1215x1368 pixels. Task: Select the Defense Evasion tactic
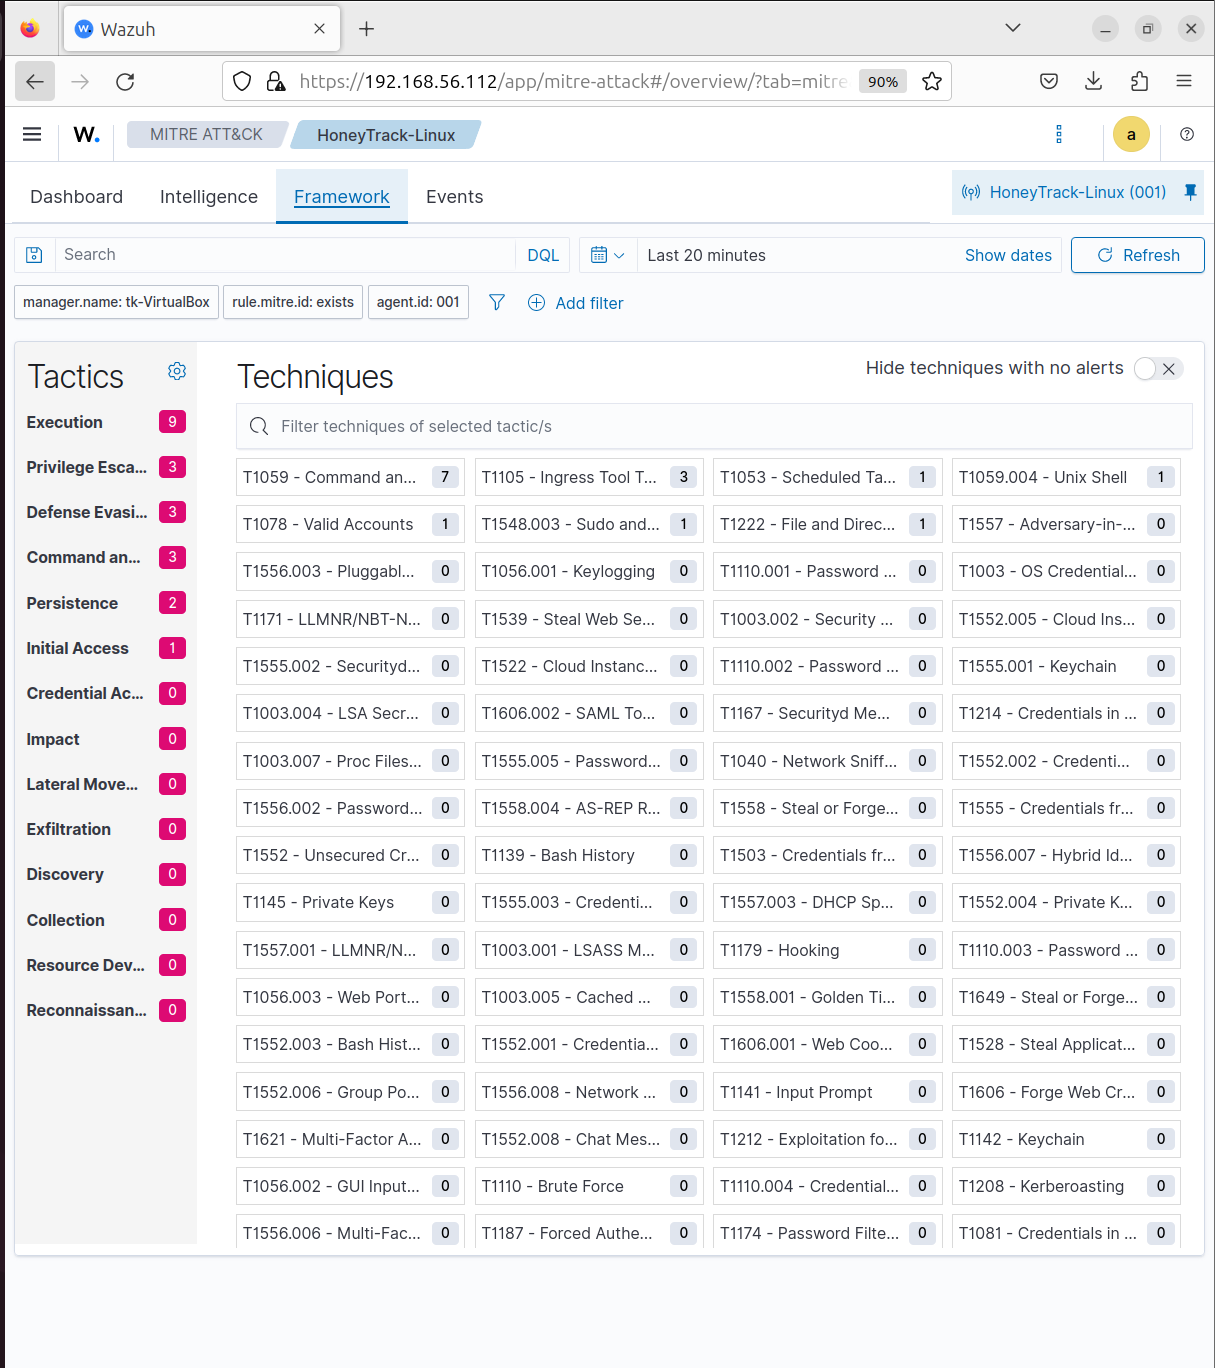[x=106, y=512]
